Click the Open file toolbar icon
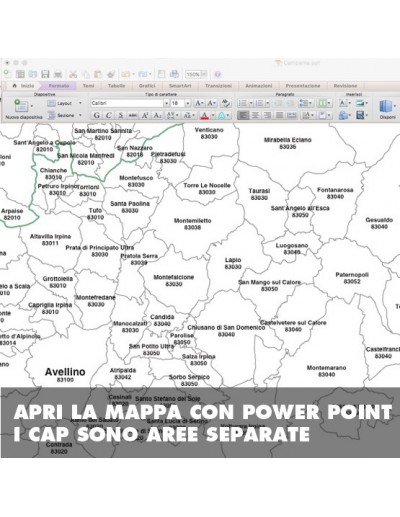This screenshot has width=400, height=517. [x=33, y=74]
